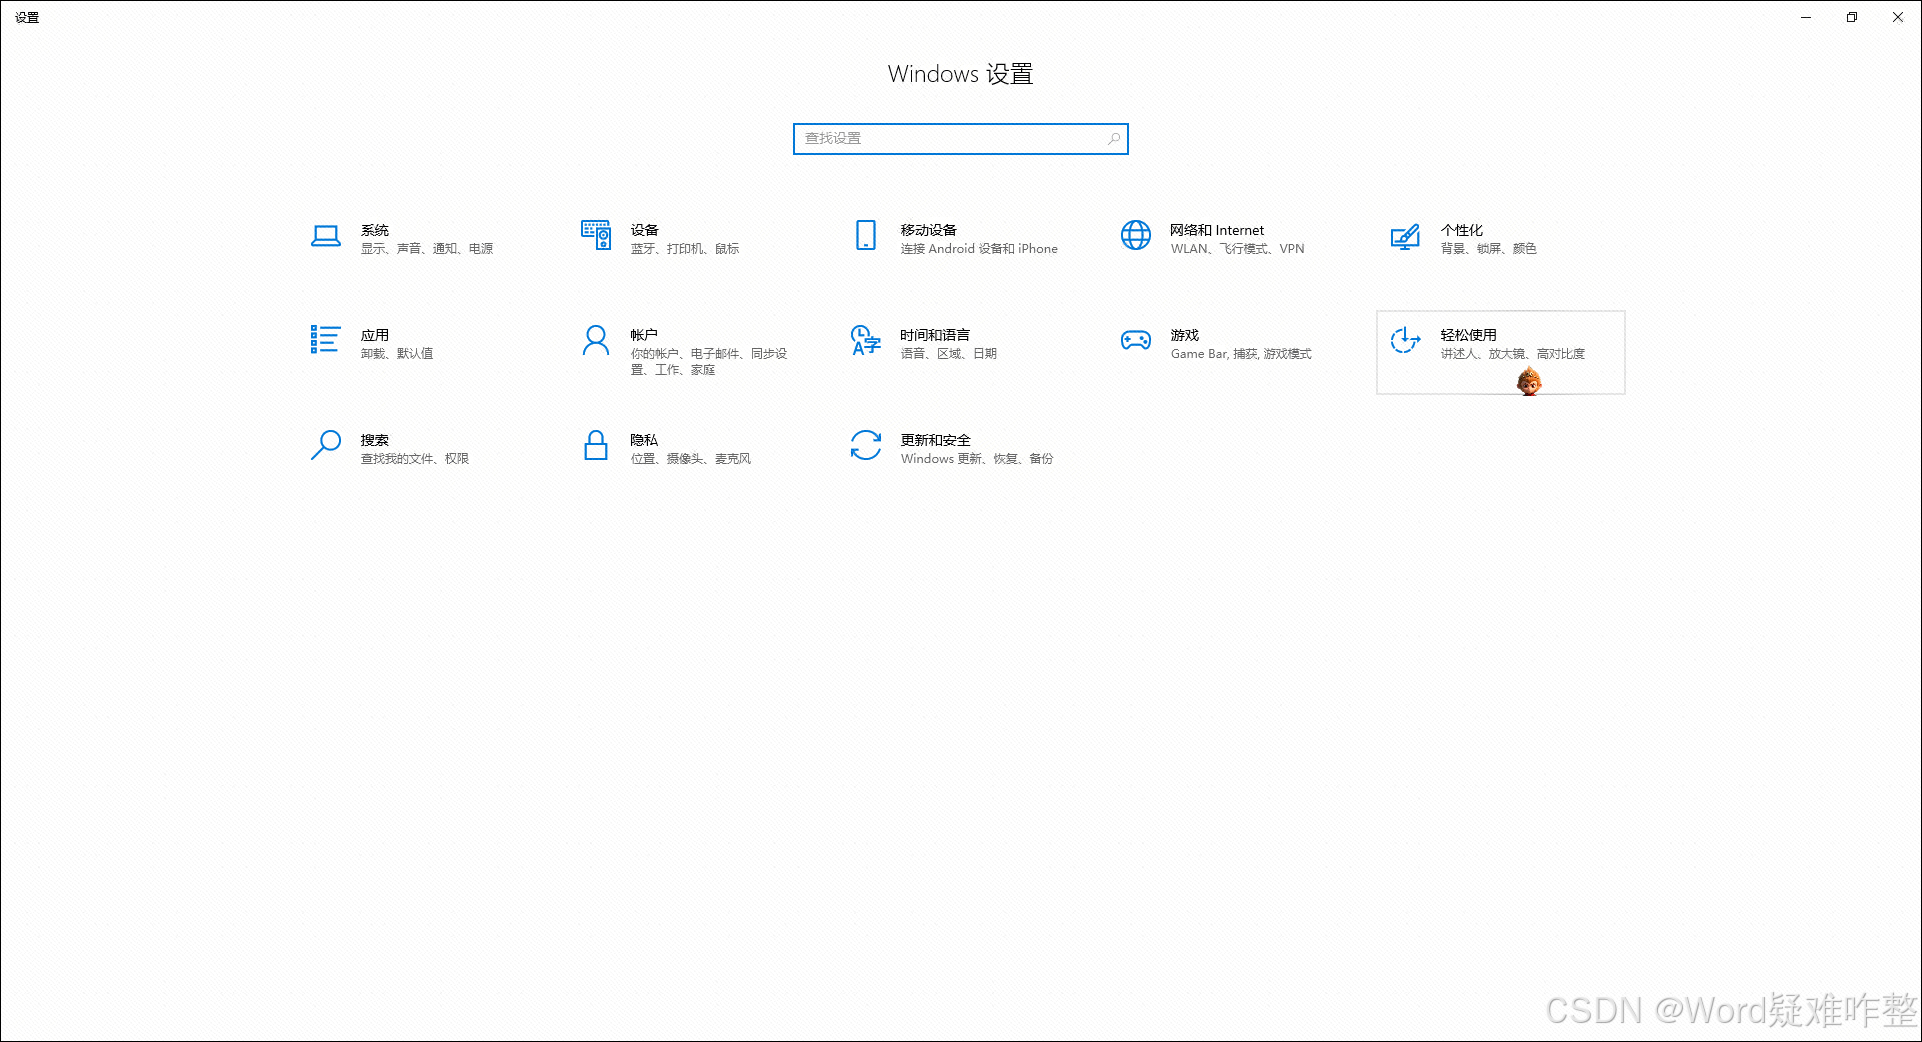Close the 设置 window
The width and height of the screenshot is (1922, 1042).
pos(1898,17)
